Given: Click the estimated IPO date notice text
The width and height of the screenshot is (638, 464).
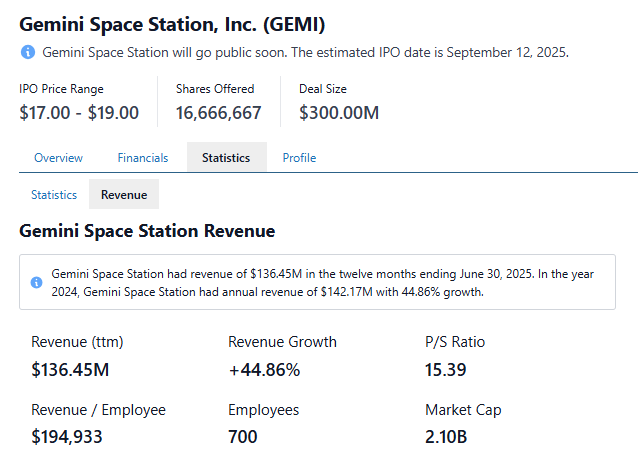Looking at the screenshot, I should click(306, 52).
